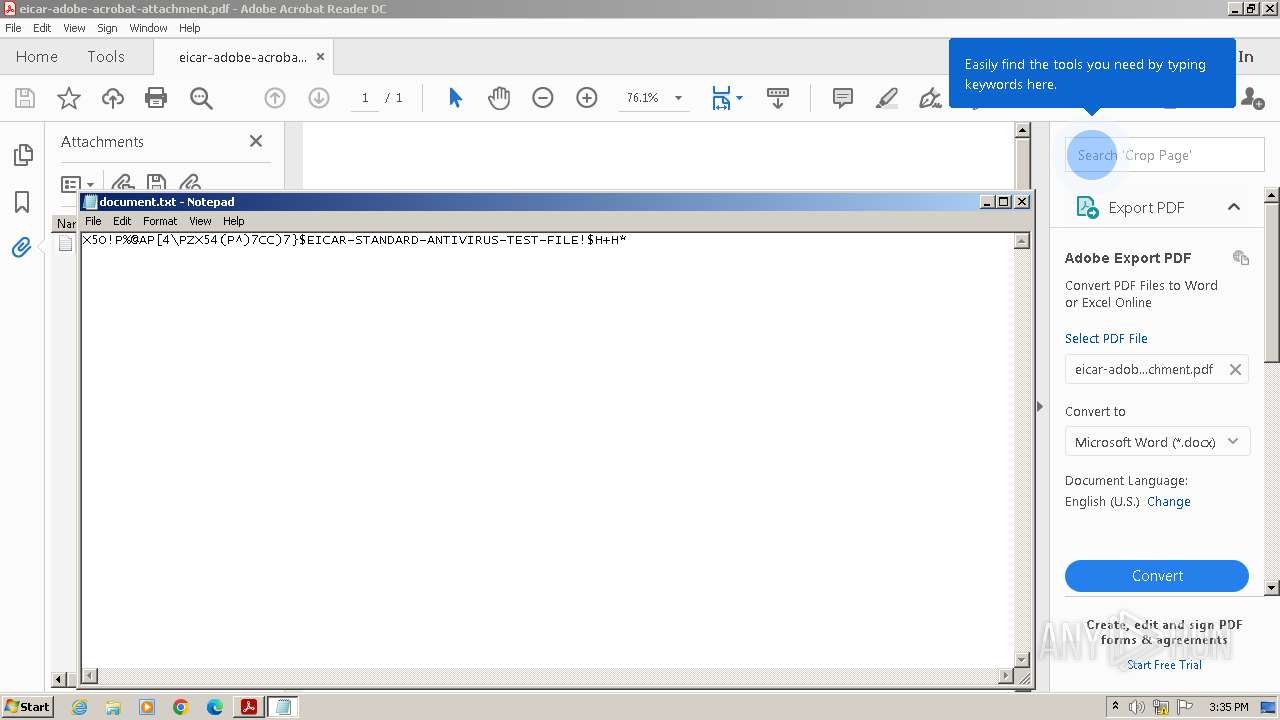
Task: Remove the selected eicar-adob...chment.pdf file
Action: pyautogui.click(x=1236, y=369)
